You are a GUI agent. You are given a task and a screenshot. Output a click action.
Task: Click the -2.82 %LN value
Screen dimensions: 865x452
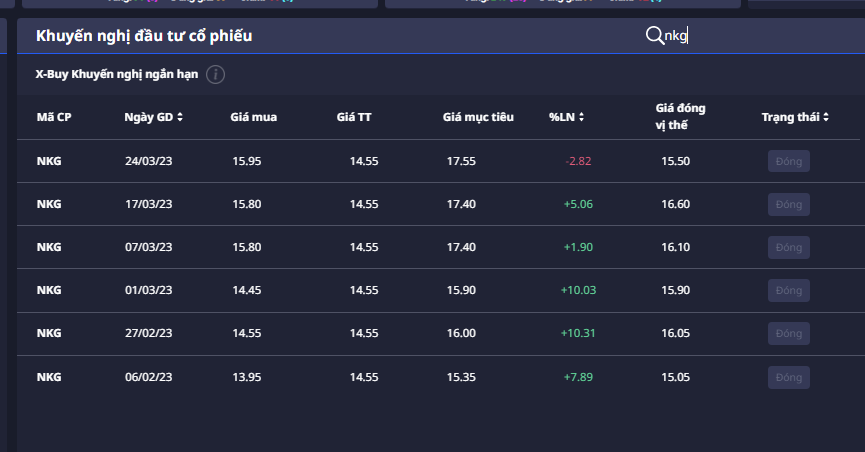click(578, 161)
